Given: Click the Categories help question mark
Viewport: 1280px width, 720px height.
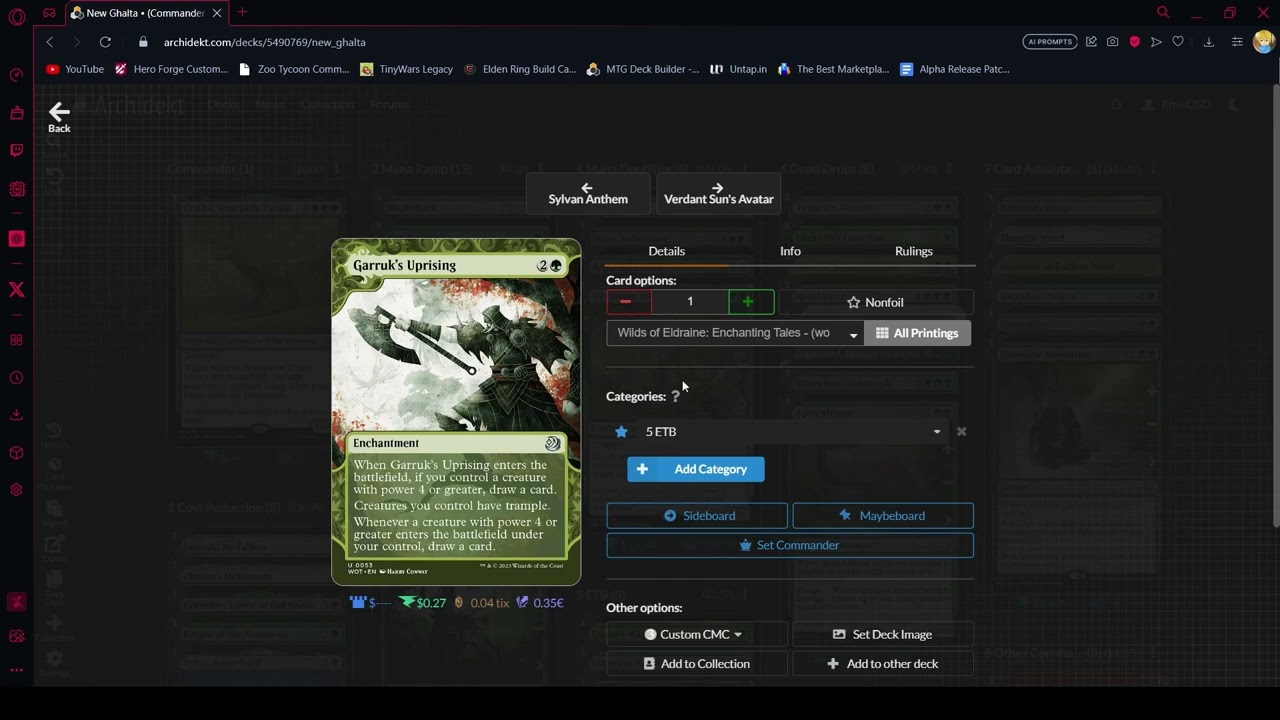Looking at the screenshot, I should point(675,396).
